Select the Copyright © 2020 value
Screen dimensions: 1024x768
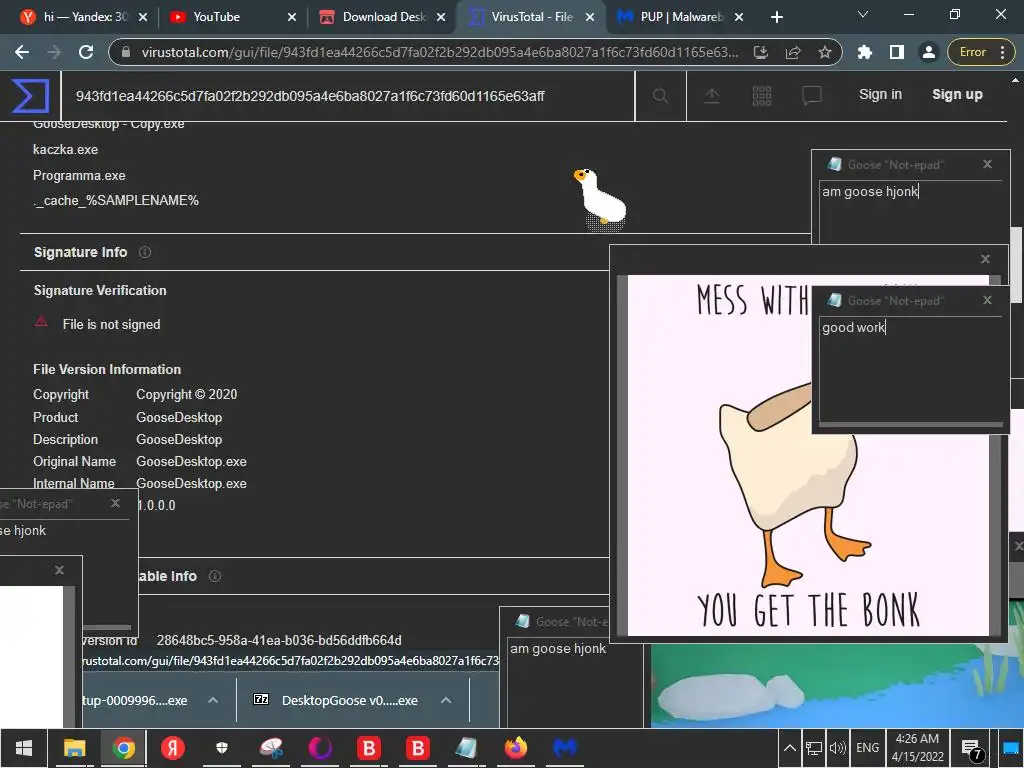187,394
